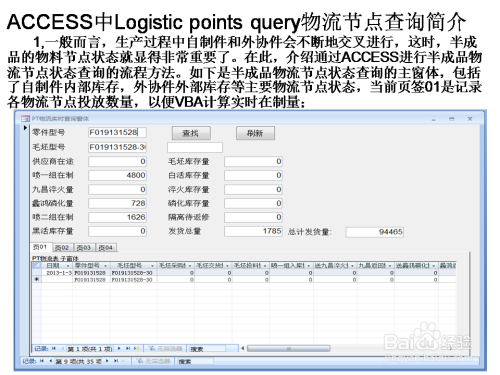Go to previous record in main form navigator

[x=50, y=361]
